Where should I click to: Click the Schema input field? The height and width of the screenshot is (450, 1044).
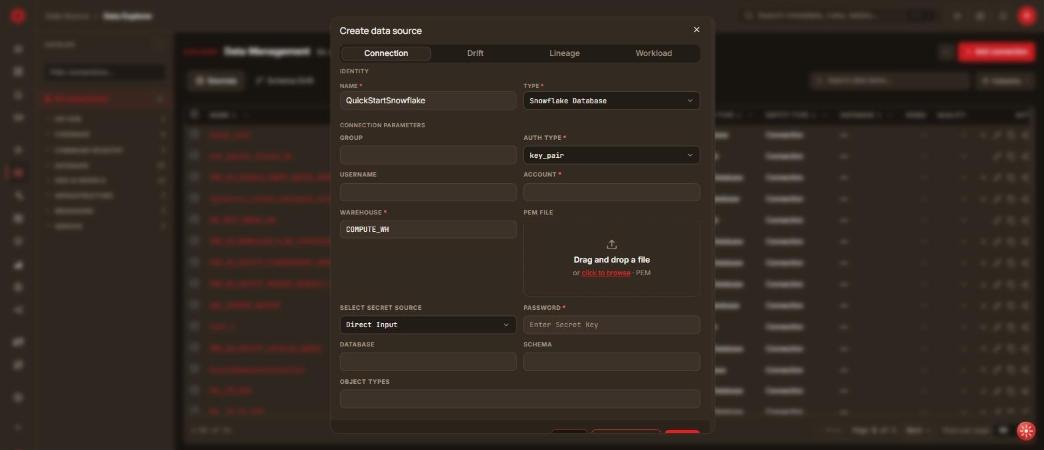pyautogui.click(x=611, y=361)
